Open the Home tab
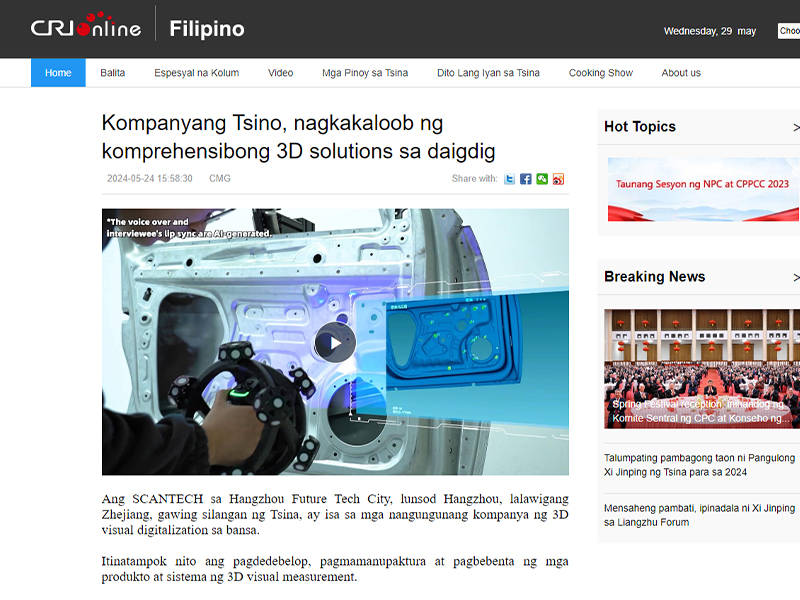The width and height of the screenshot is (800, 600). pos(58,73)
